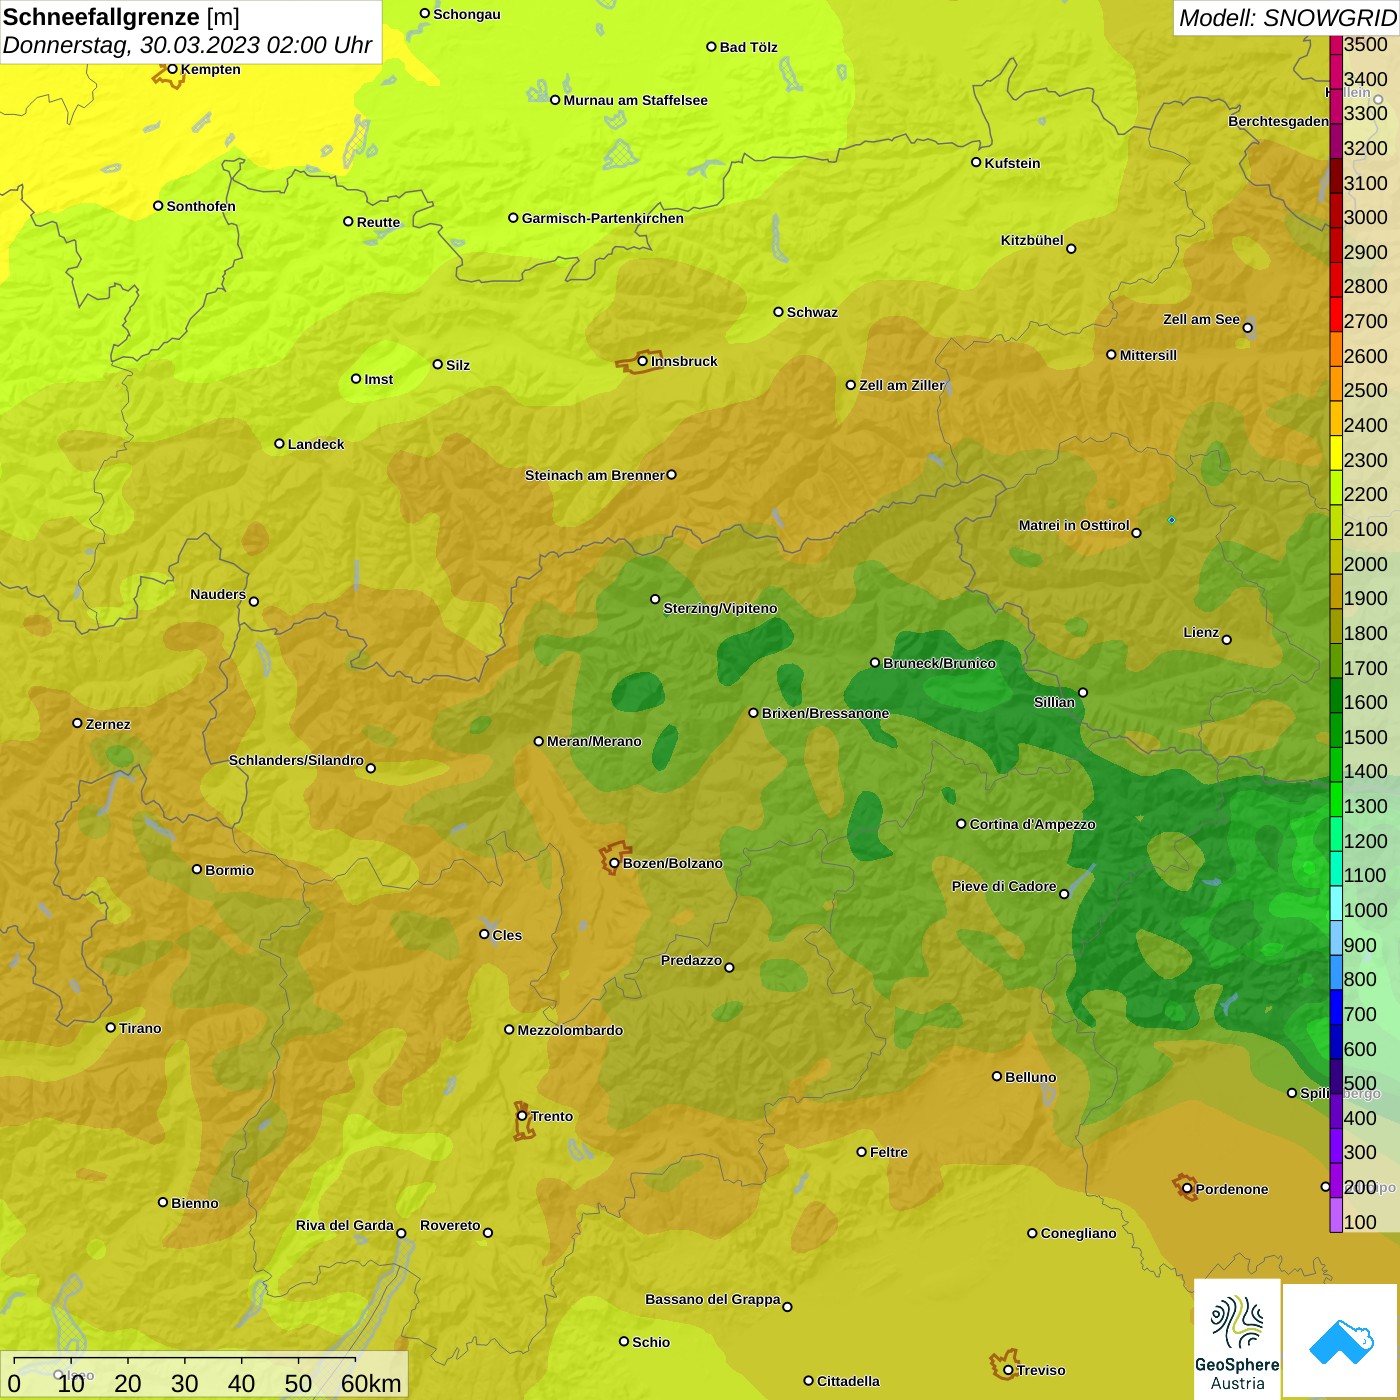This screenshot has height=1400, width=1400.
Task: Click the Pieve di Cadore label
Action: [1004, 886]
